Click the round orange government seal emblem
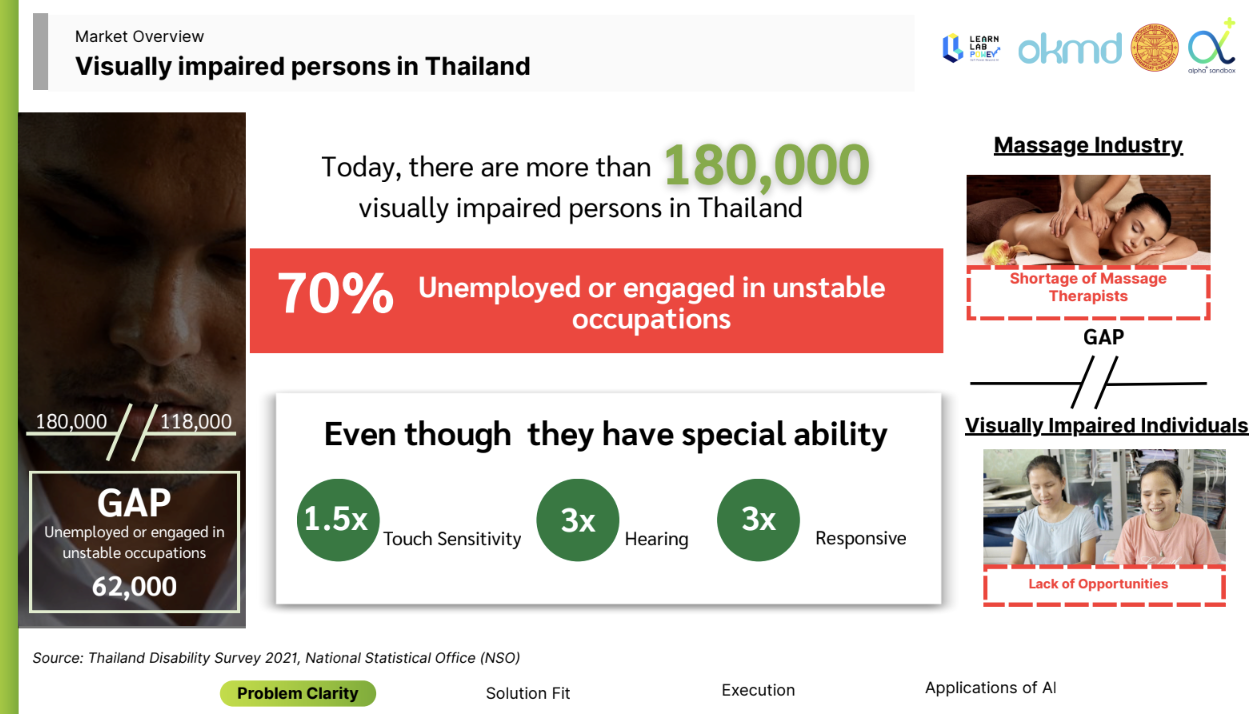The image size is (1254, 714). click(1155, 47)
